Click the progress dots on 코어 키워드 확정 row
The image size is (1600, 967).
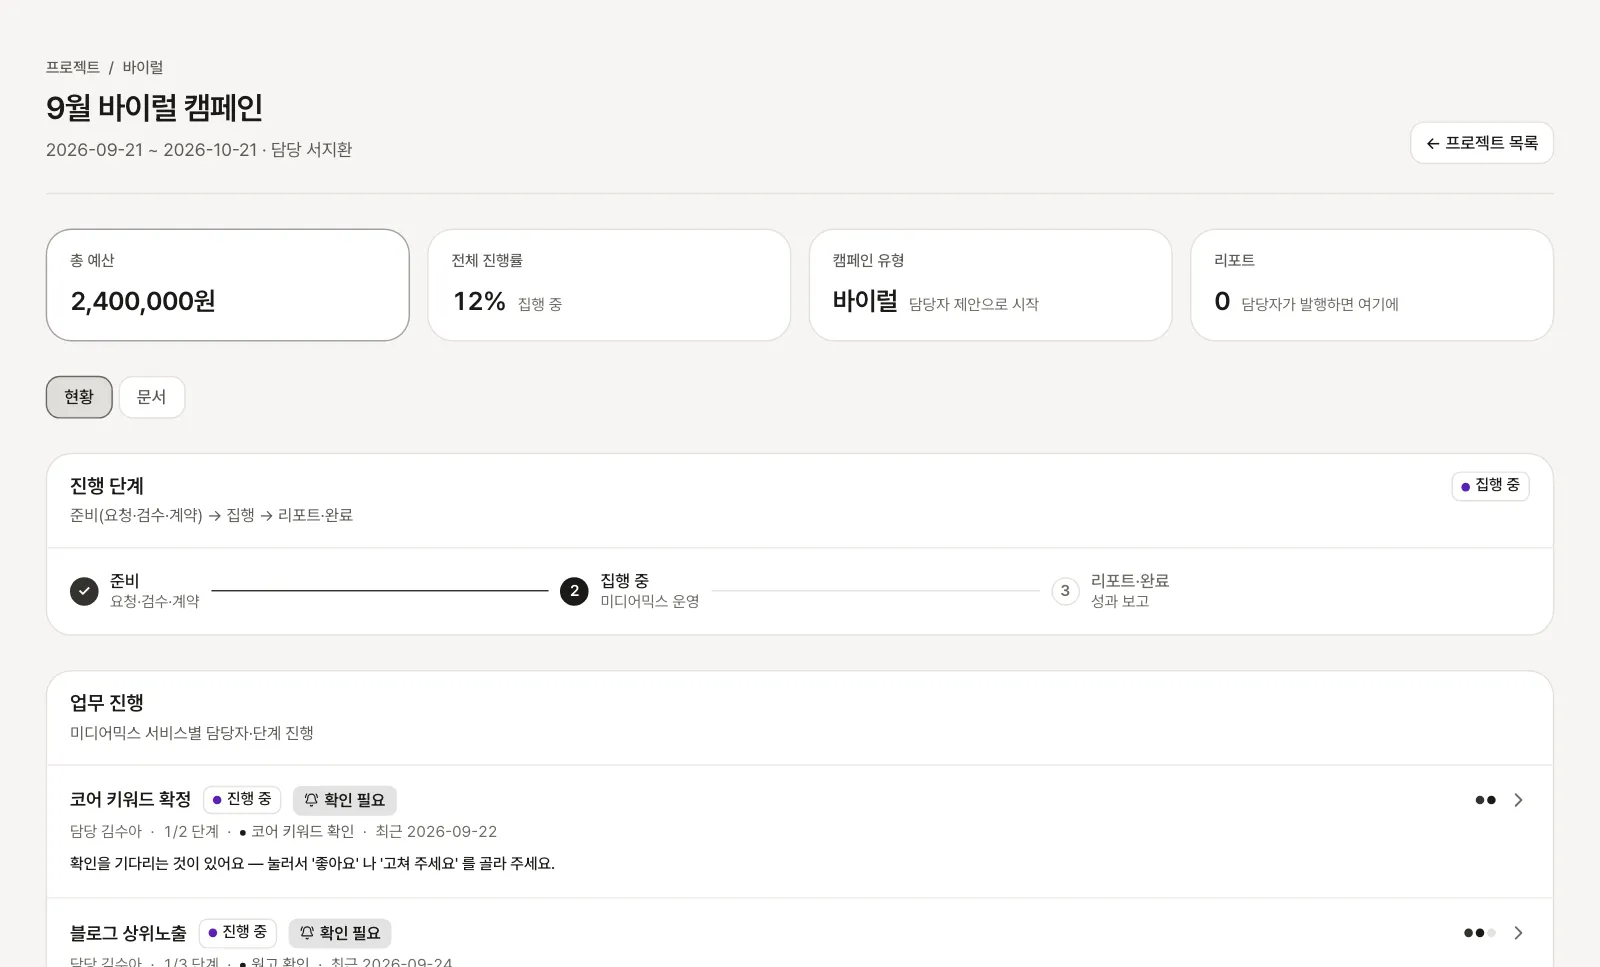coord(1486,800)
